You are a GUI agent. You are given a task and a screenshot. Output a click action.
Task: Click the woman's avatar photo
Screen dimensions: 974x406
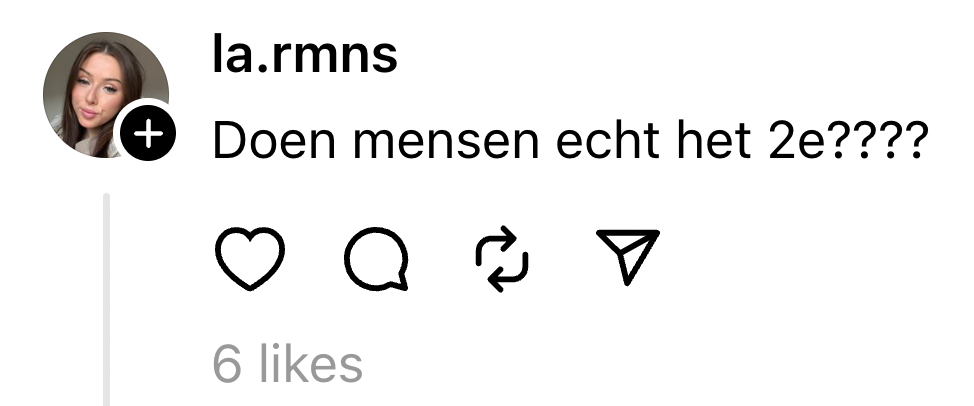click(106, 94)
